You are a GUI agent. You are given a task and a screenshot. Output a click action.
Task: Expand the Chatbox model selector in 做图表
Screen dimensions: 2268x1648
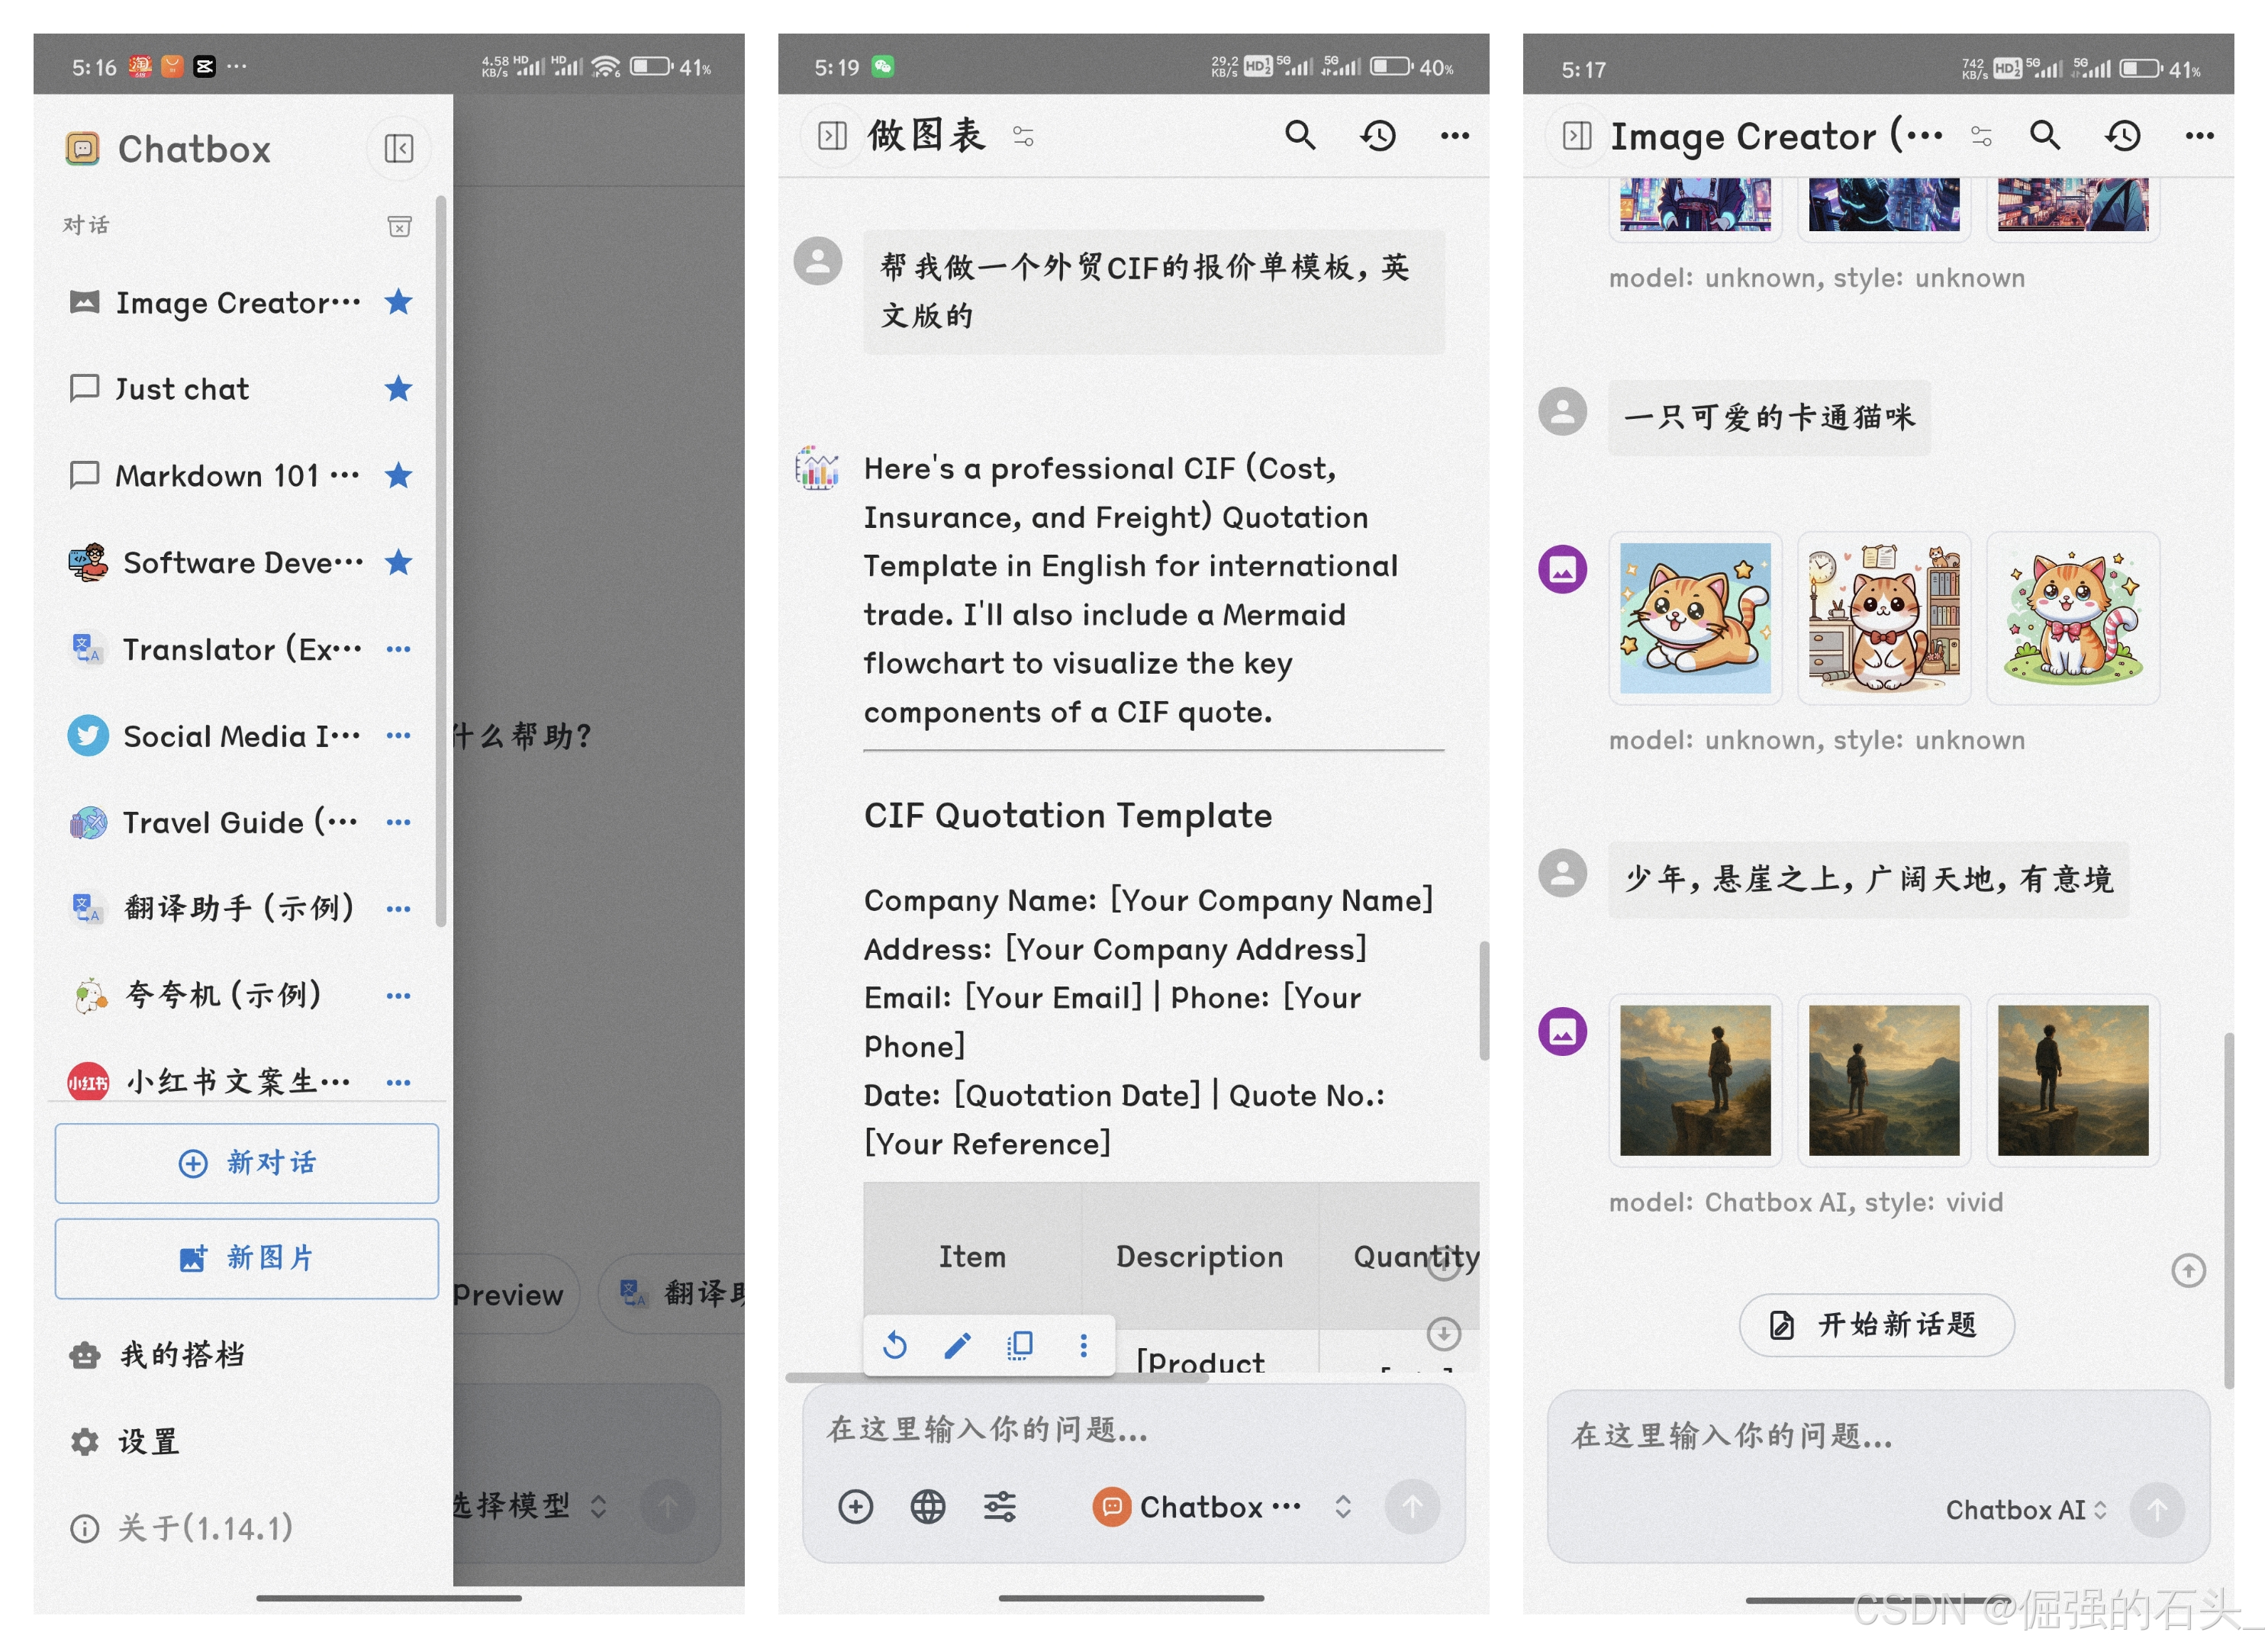pyautogui.click(x=1343, y=1507)
